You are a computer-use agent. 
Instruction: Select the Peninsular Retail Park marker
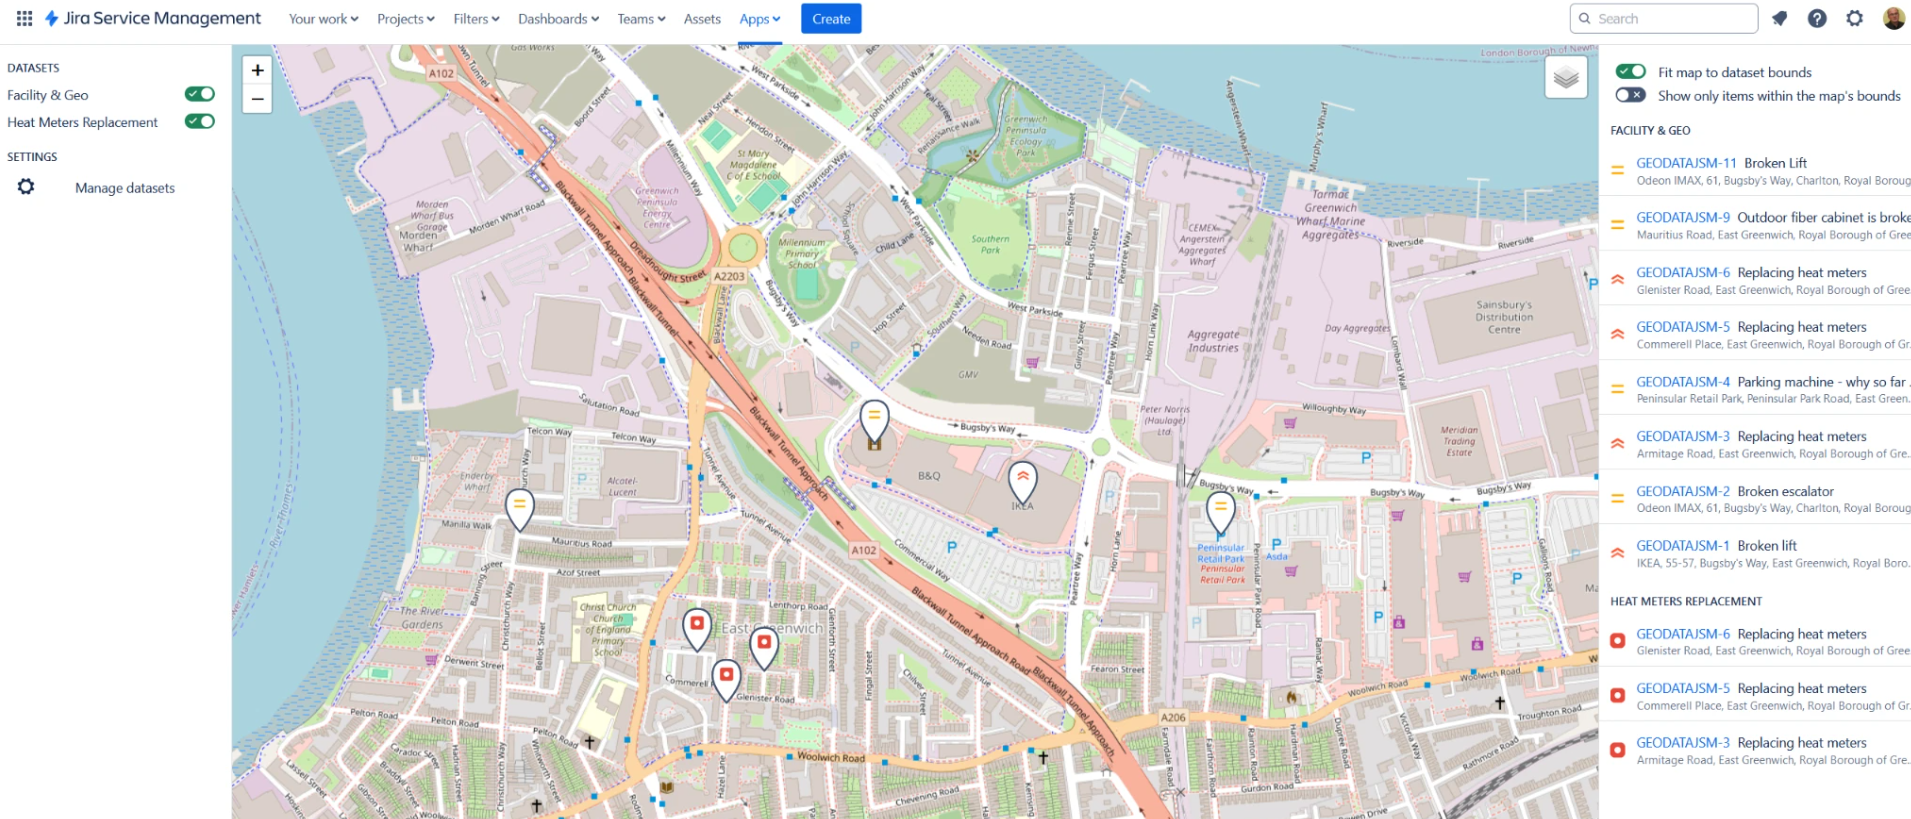pyautogui.click(x=1220, y=513)
